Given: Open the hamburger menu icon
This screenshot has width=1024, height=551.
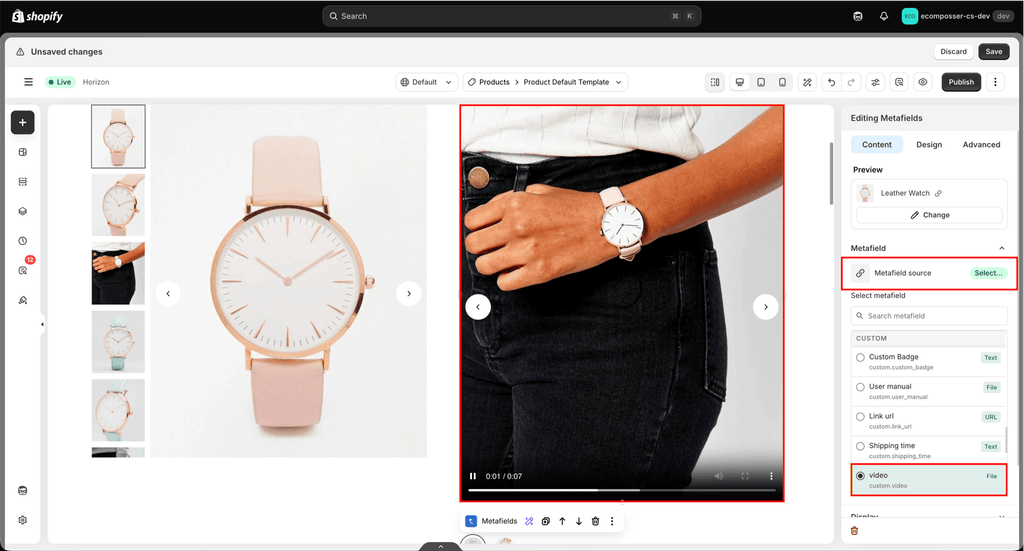Looking at the screenshot, I should 28,82.
